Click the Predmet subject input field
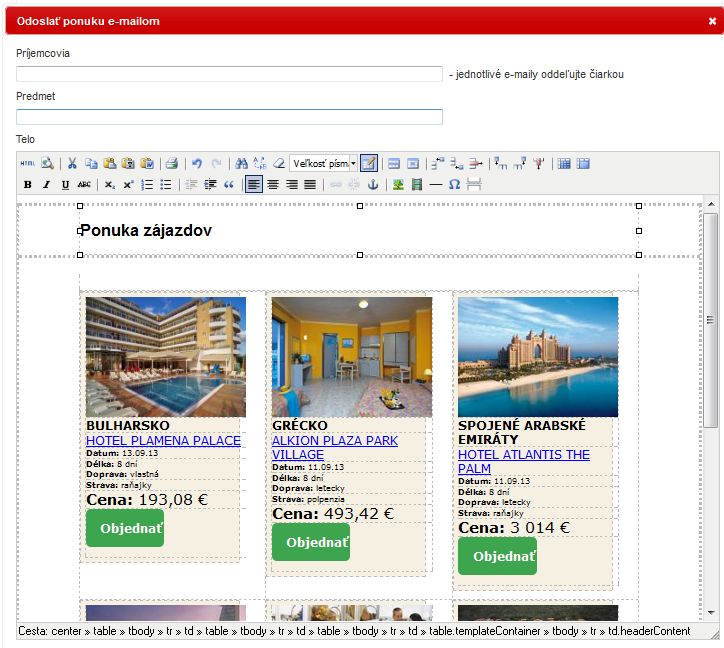 (x=229, y=117)
